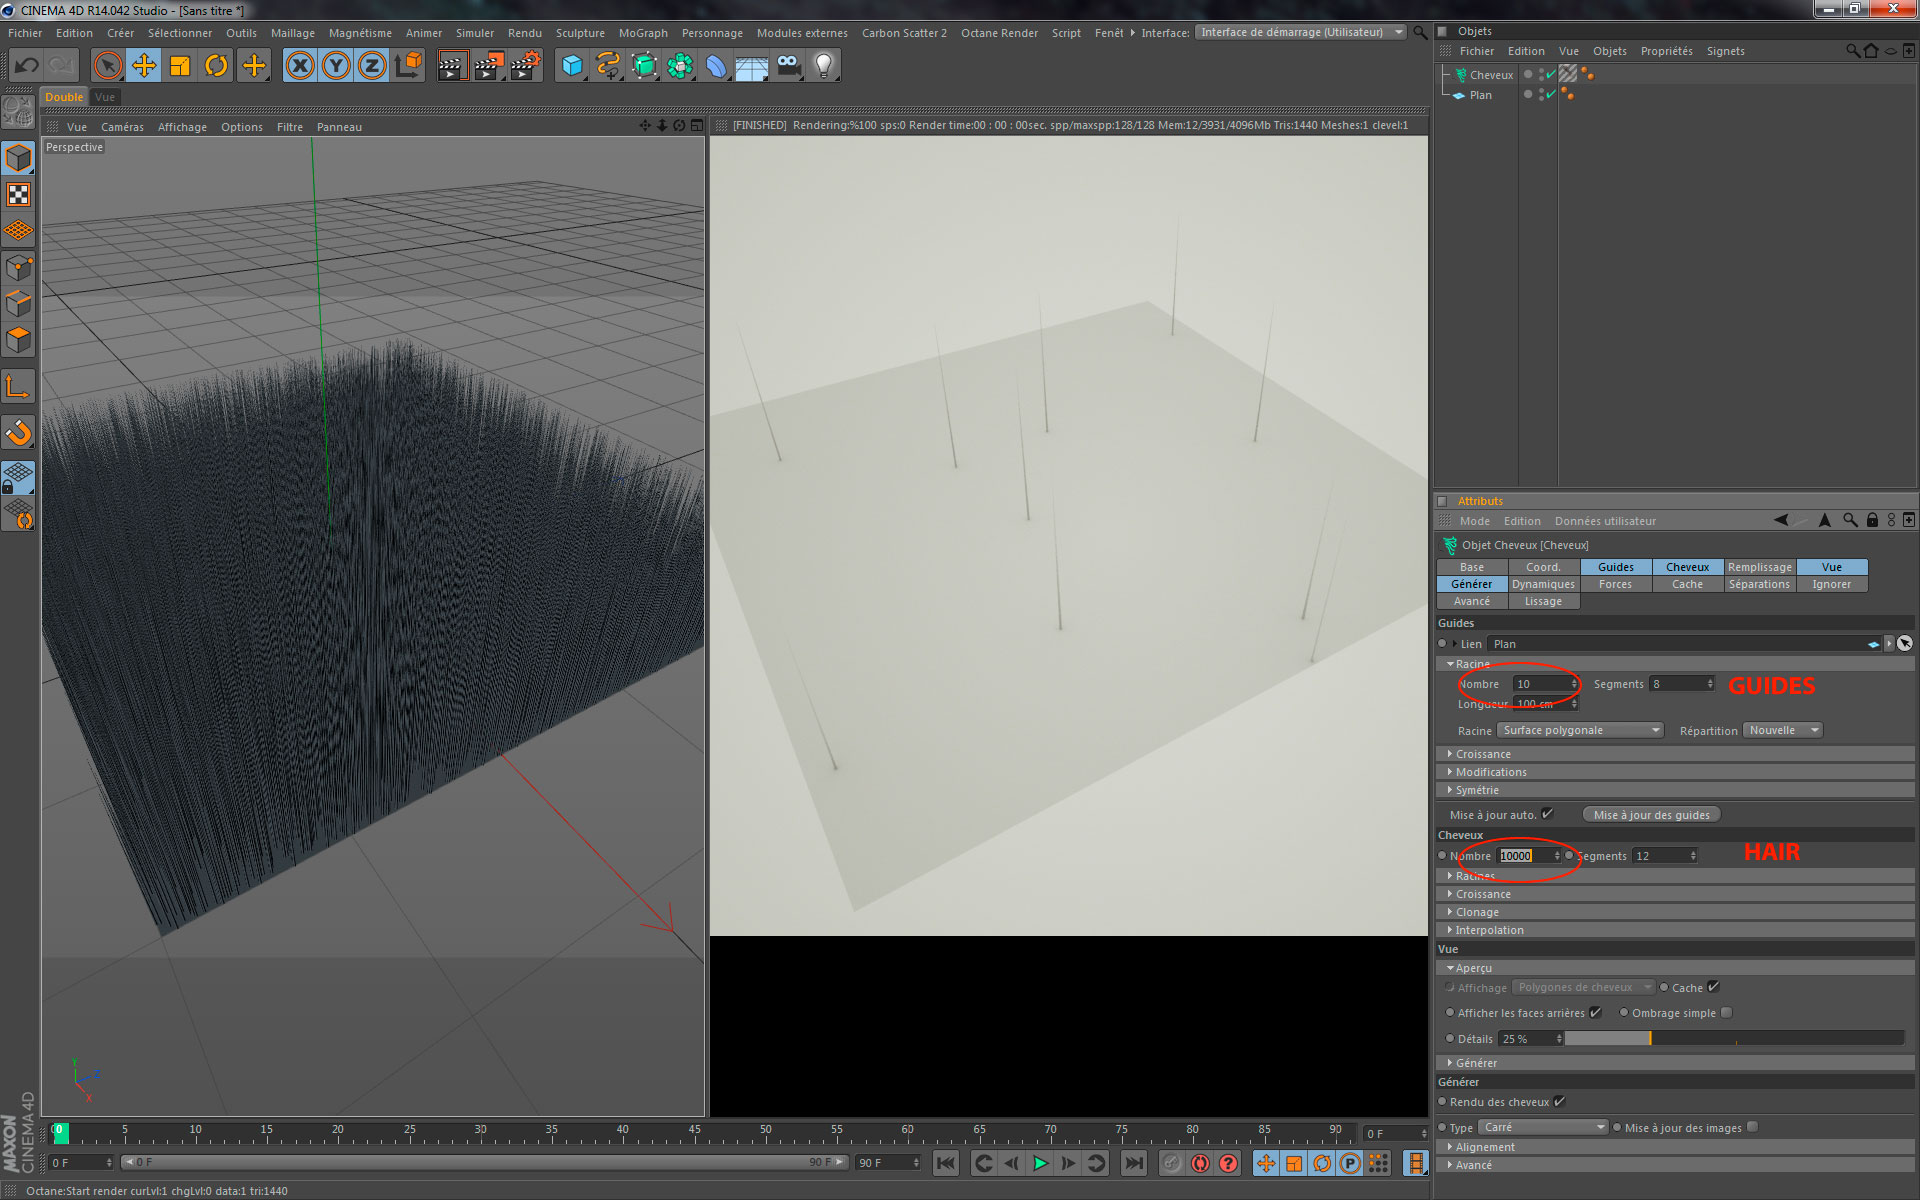Image resolution: width=1920 pixels, height=1200 pixels.
Task: Click the search magnifier in Objects panel
Action: [x=1852, y=51]
